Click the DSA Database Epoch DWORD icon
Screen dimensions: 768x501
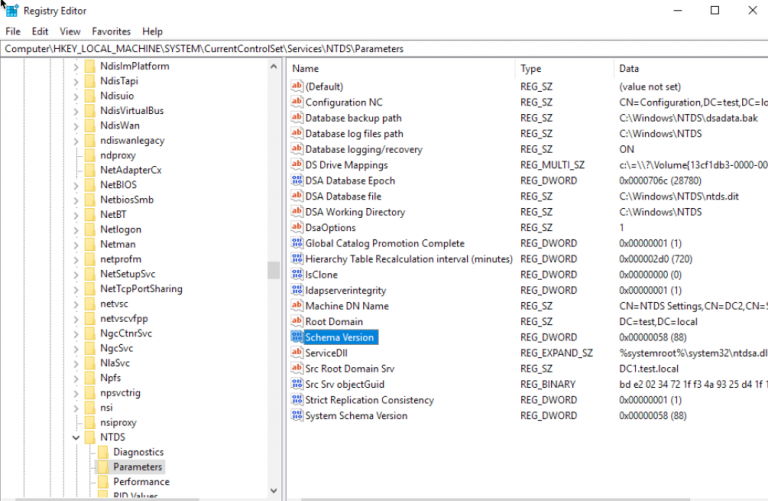pyautogui.click(x=296, y=181)
